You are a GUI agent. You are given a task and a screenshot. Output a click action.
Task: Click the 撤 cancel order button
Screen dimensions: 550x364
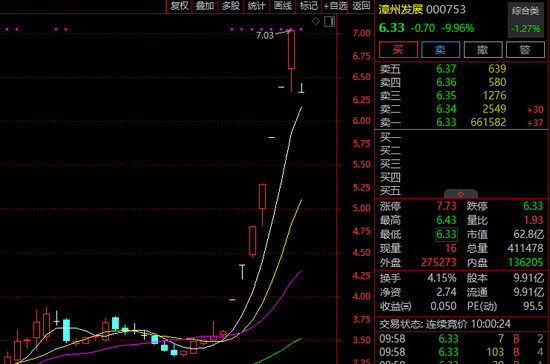[483, 49]
